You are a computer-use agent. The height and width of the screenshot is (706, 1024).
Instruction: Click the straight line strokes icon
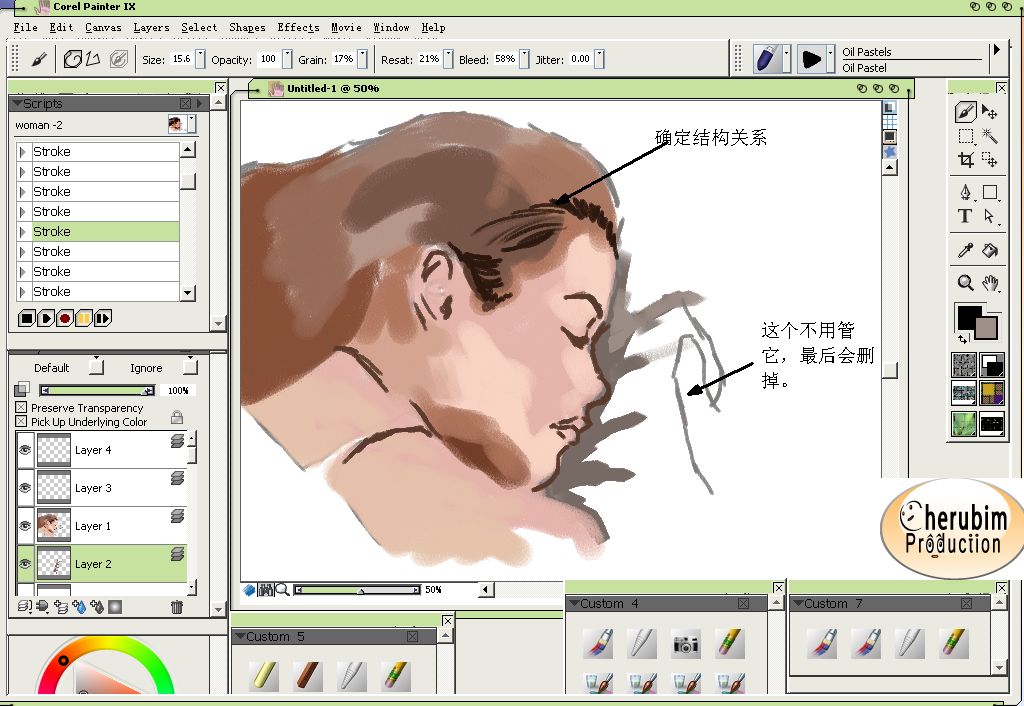pos(93,59)
